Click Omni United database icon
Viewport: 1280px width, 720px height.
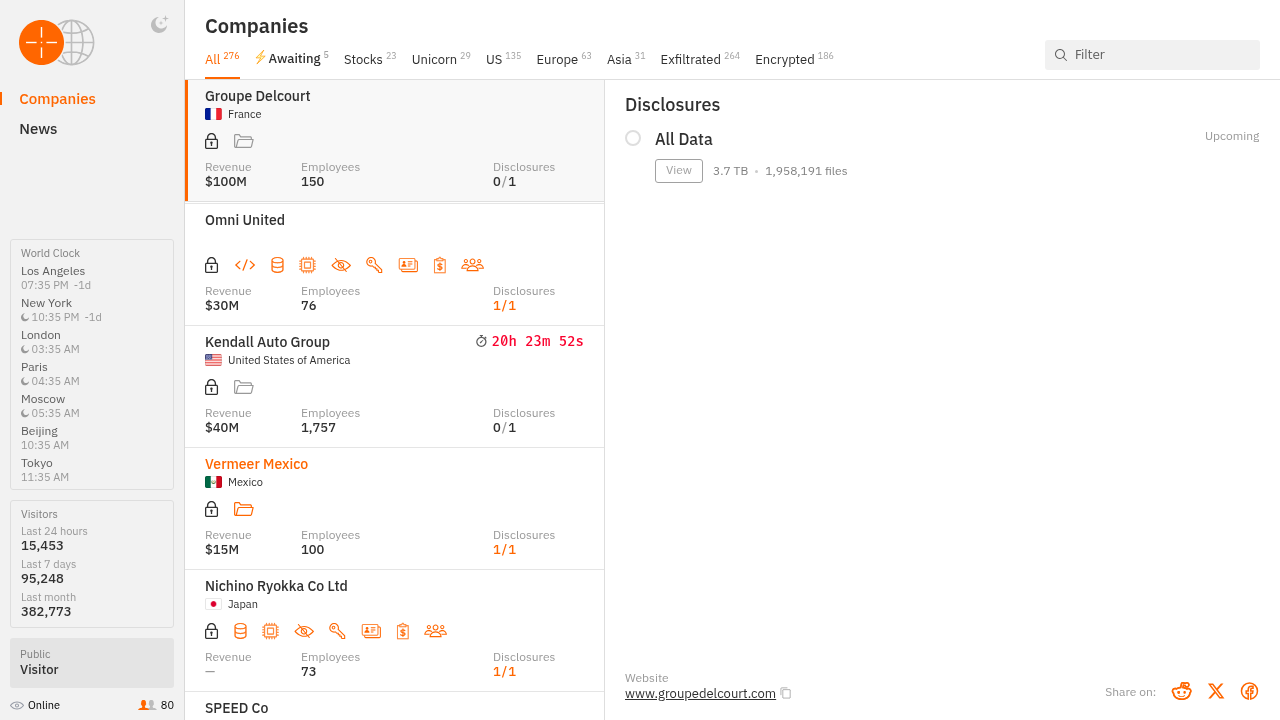point(277,265)
